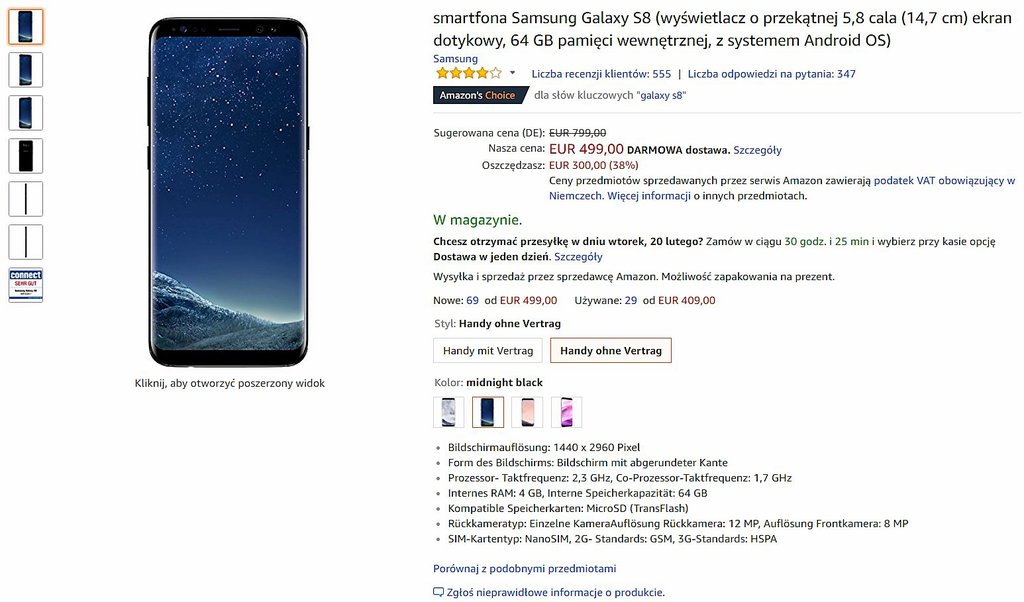Select the Handy ohne Vertrag style option

point(611,351)
